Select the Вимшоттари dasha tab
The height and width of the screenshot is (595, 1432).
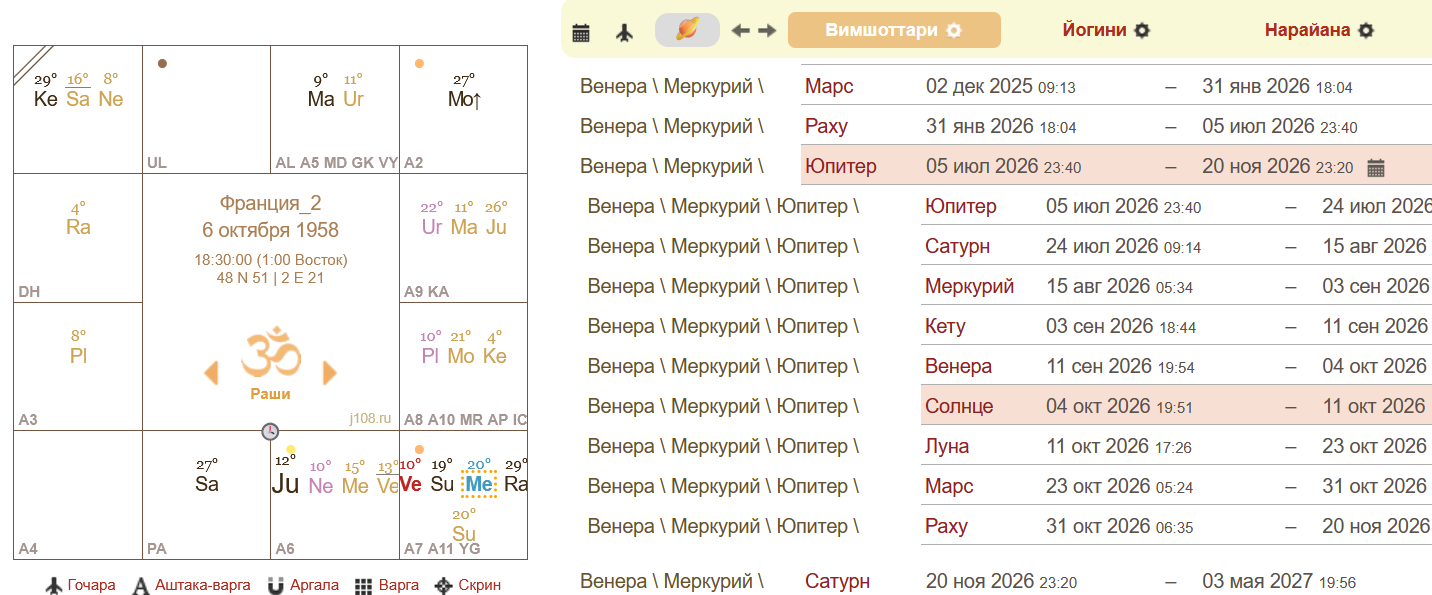pyautogui.click(x=894, y=30)
